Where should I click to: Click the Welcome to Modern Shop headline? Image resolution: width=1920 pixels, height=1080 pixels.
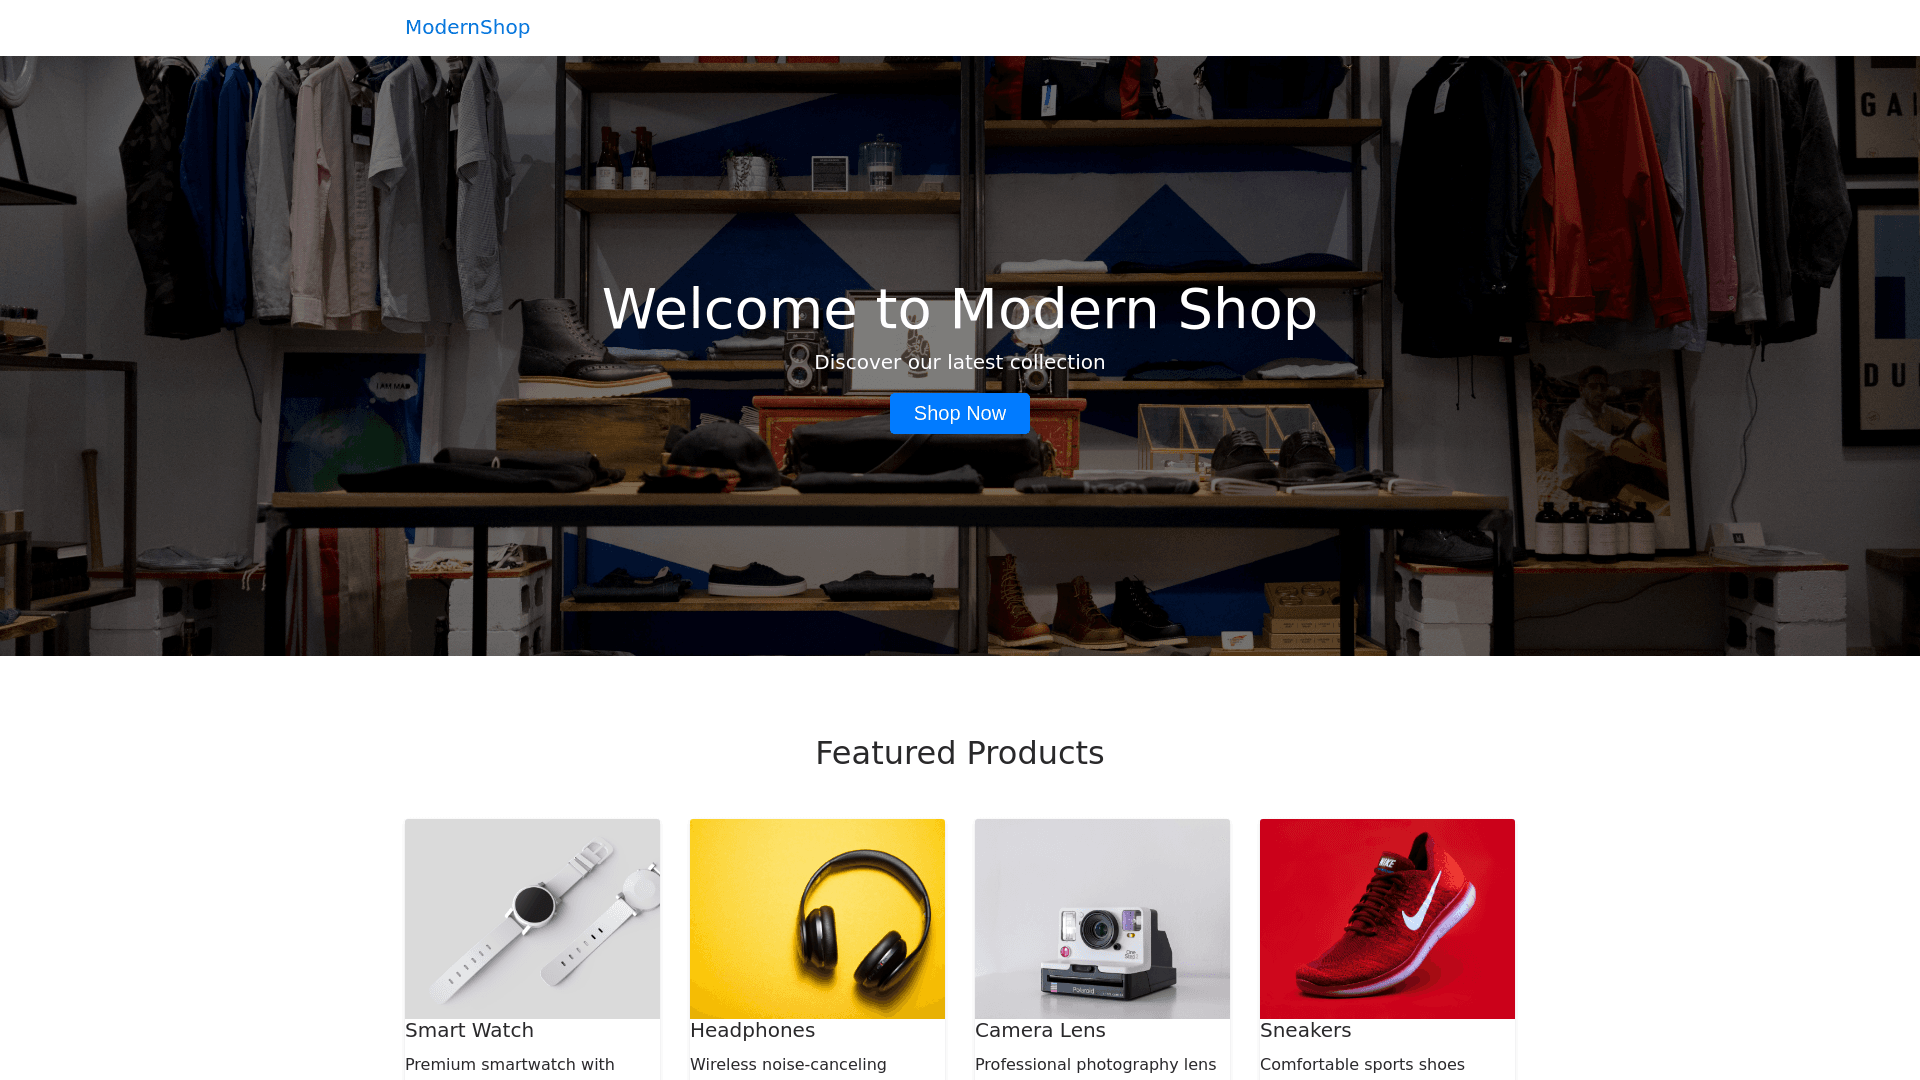(x=960, y=309)
